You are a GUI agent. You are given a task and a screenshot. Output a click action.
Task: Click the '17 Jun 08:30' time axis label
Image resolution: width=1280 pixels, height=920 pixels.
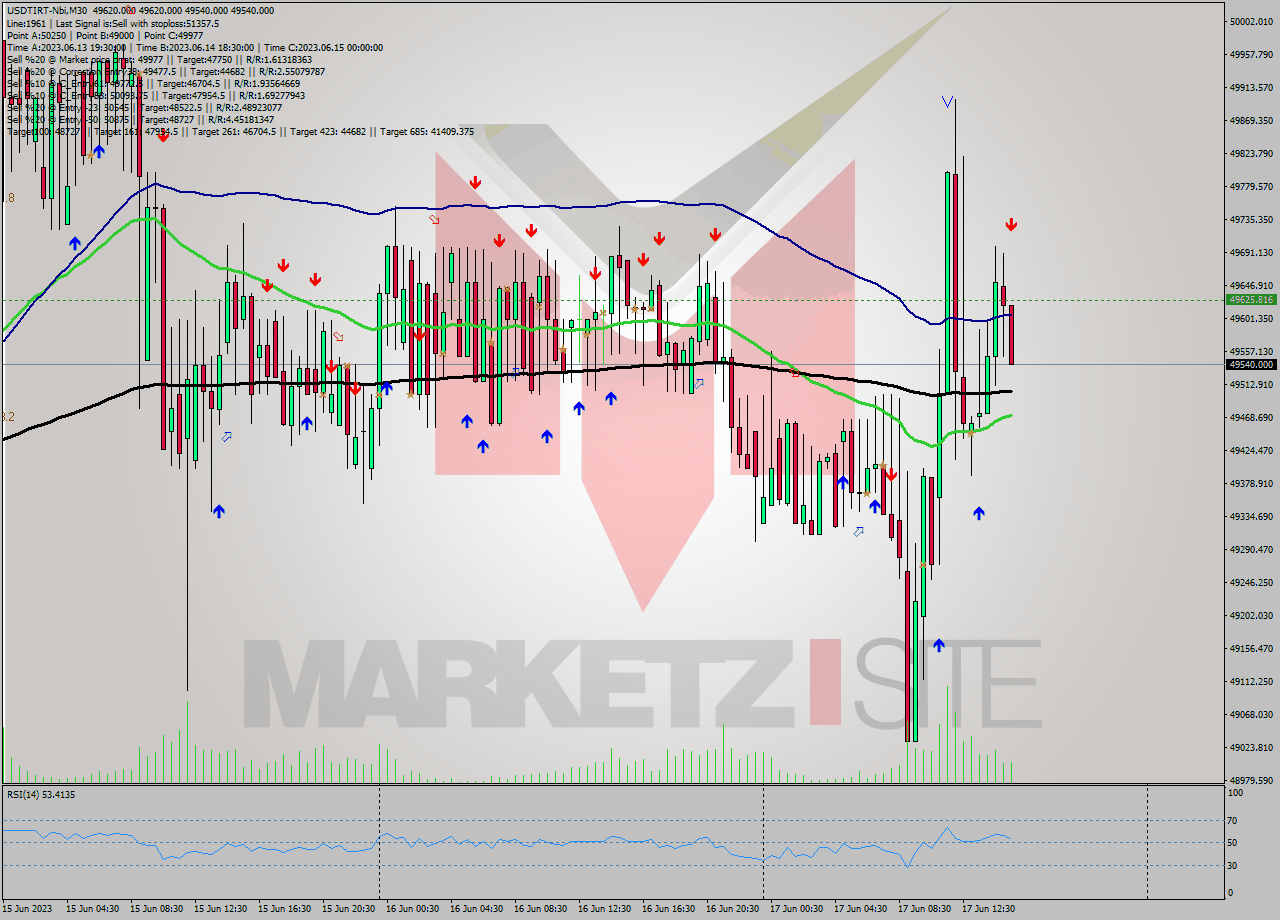(x=924, y=909)
